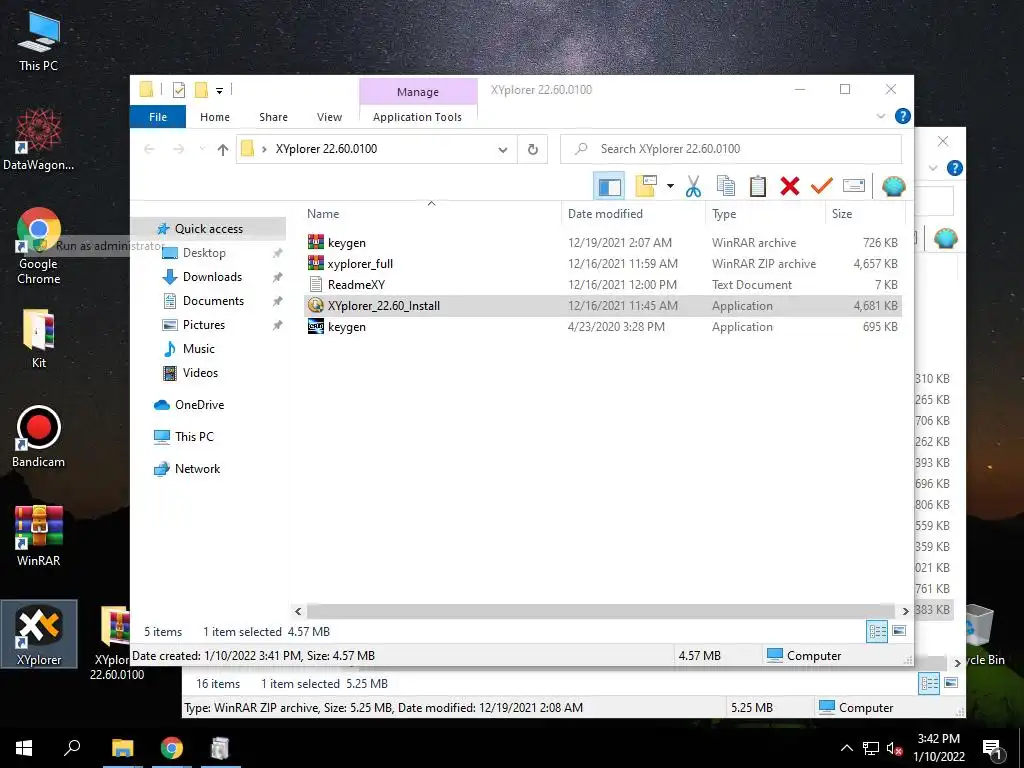Click the clipboard Paste icon
Image resolution: width=1024 pixels, height=768 pixels.
[x=758, y=187]
